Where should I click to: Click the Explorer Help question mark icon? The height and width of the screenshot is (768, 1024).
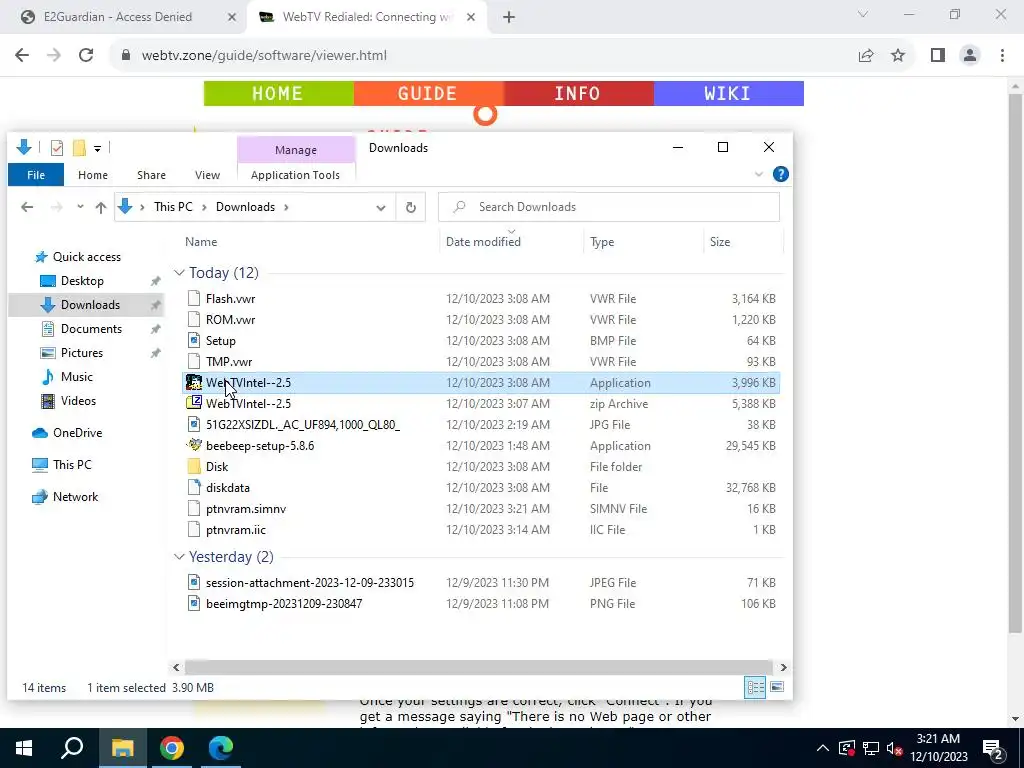[780, 174]
